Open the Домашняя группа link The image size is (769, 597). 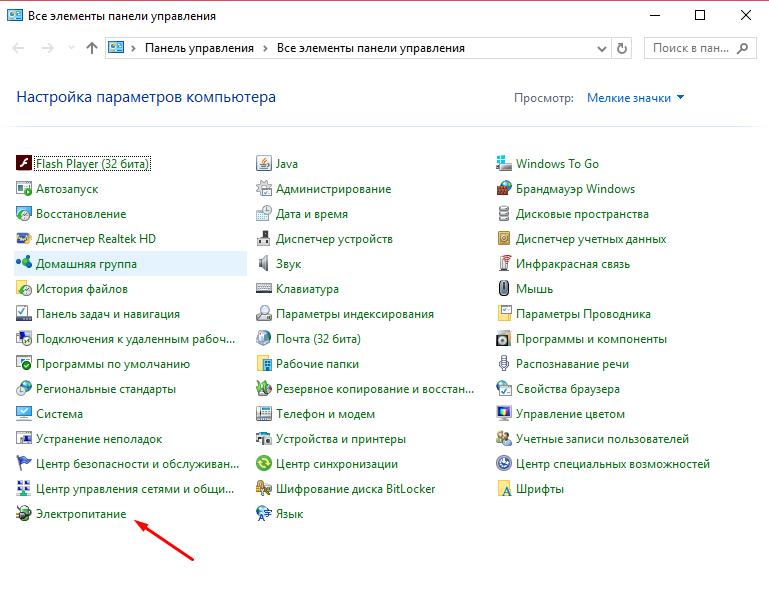tap(86, 264)
